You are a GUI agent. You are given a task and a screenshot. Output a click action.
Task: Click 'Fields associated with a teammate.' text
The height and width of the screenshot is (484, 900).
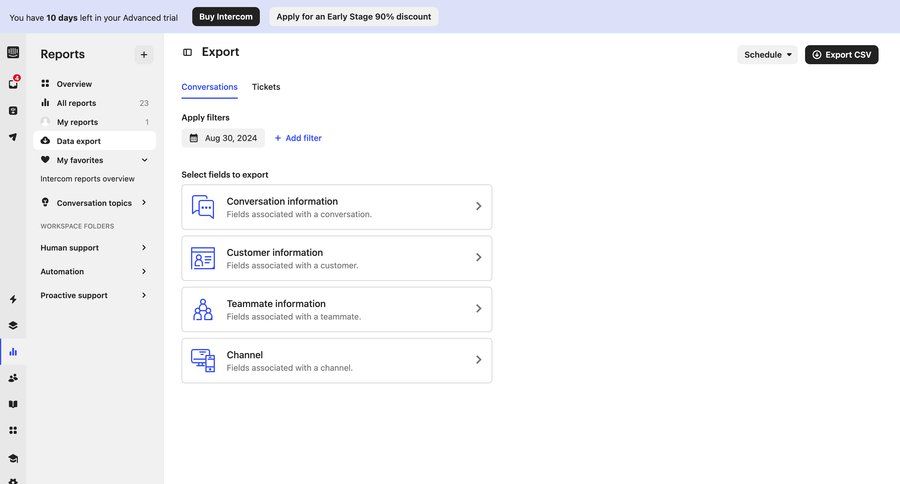pyautogui.click(x=294, y=316)
